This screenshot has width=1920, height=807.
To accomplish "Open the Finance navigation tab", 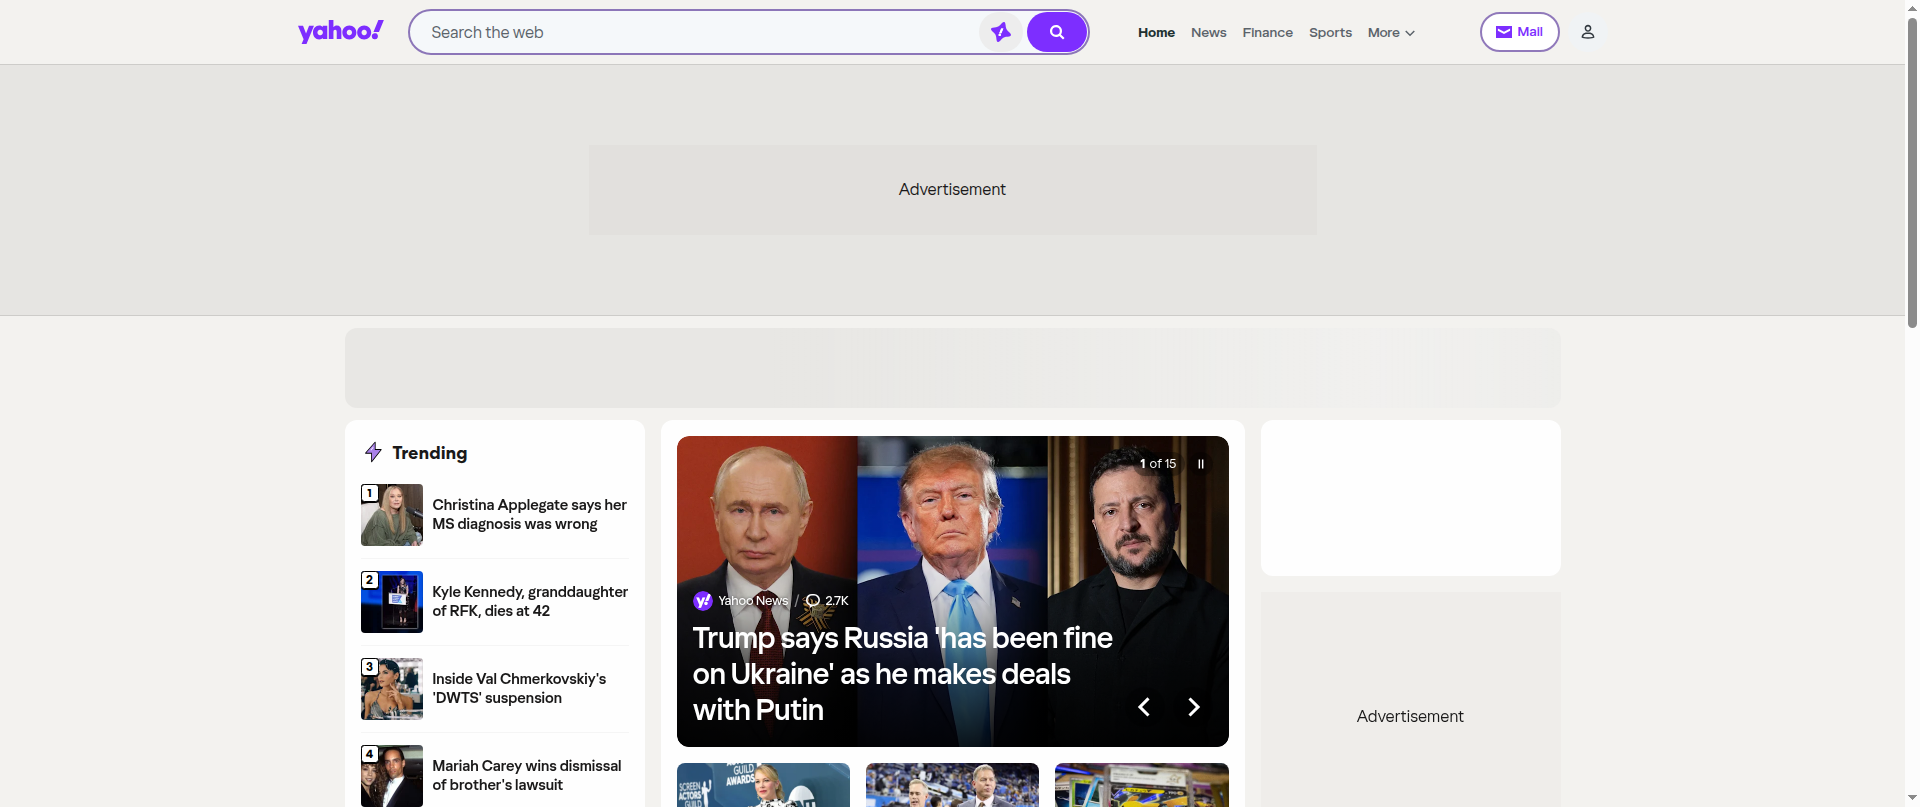I will click(x=1267, y=33).
